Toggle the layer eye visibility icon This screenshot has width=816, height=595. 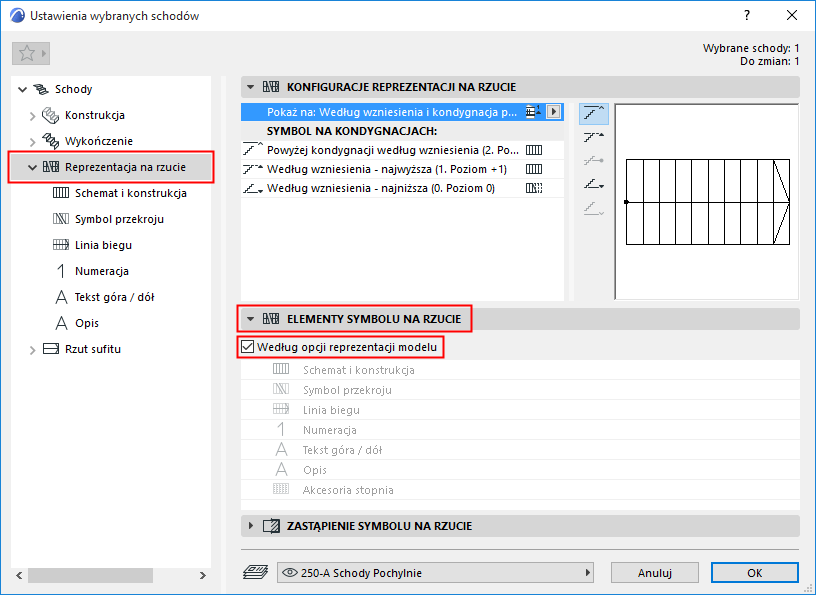tap(289, 573)
